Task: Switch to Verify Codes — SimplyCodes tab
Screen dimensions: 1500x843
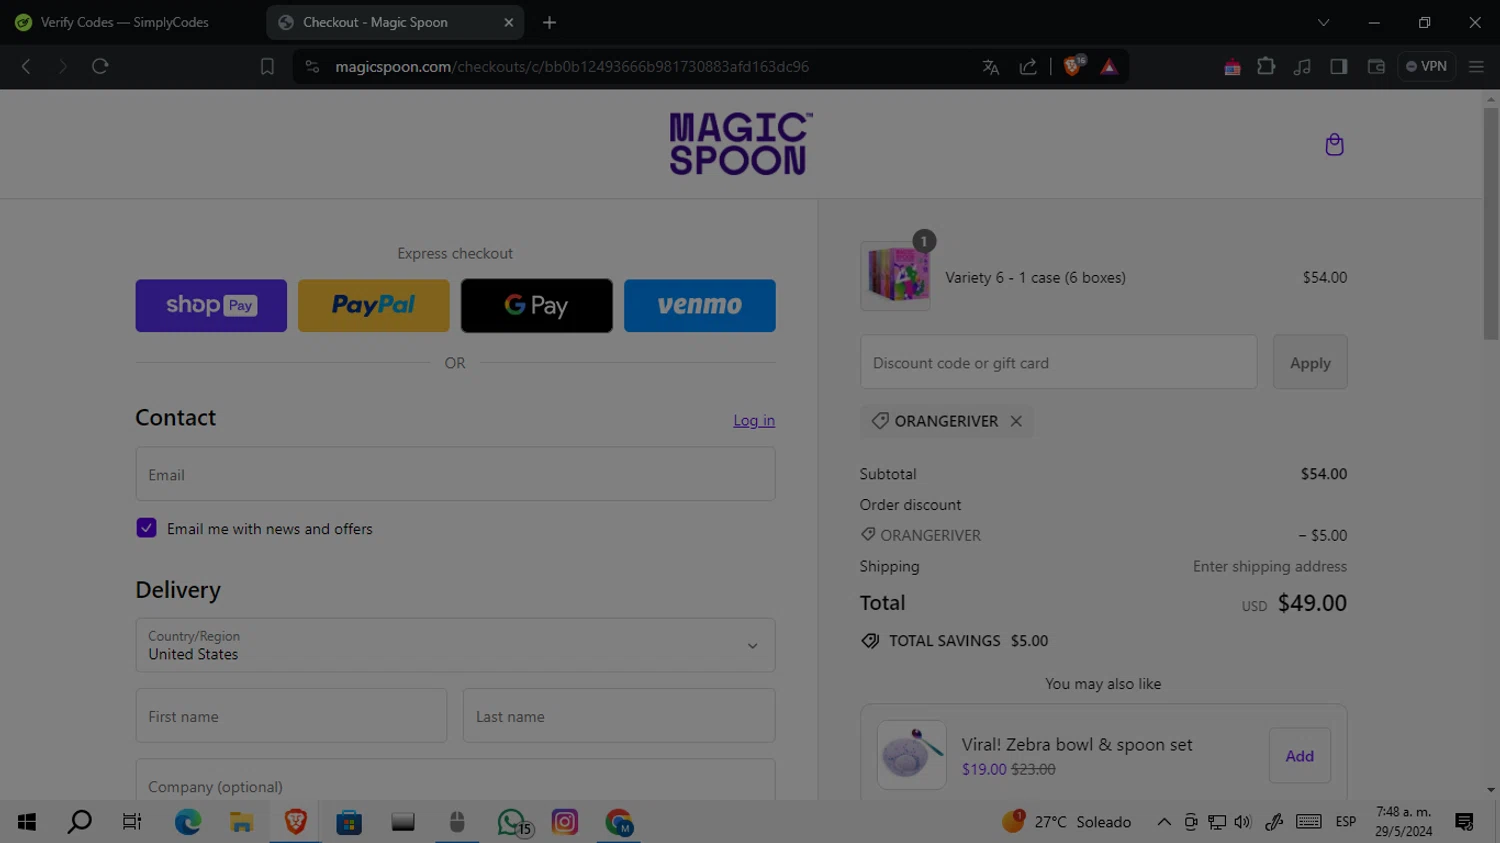Action: coord(125,22)
